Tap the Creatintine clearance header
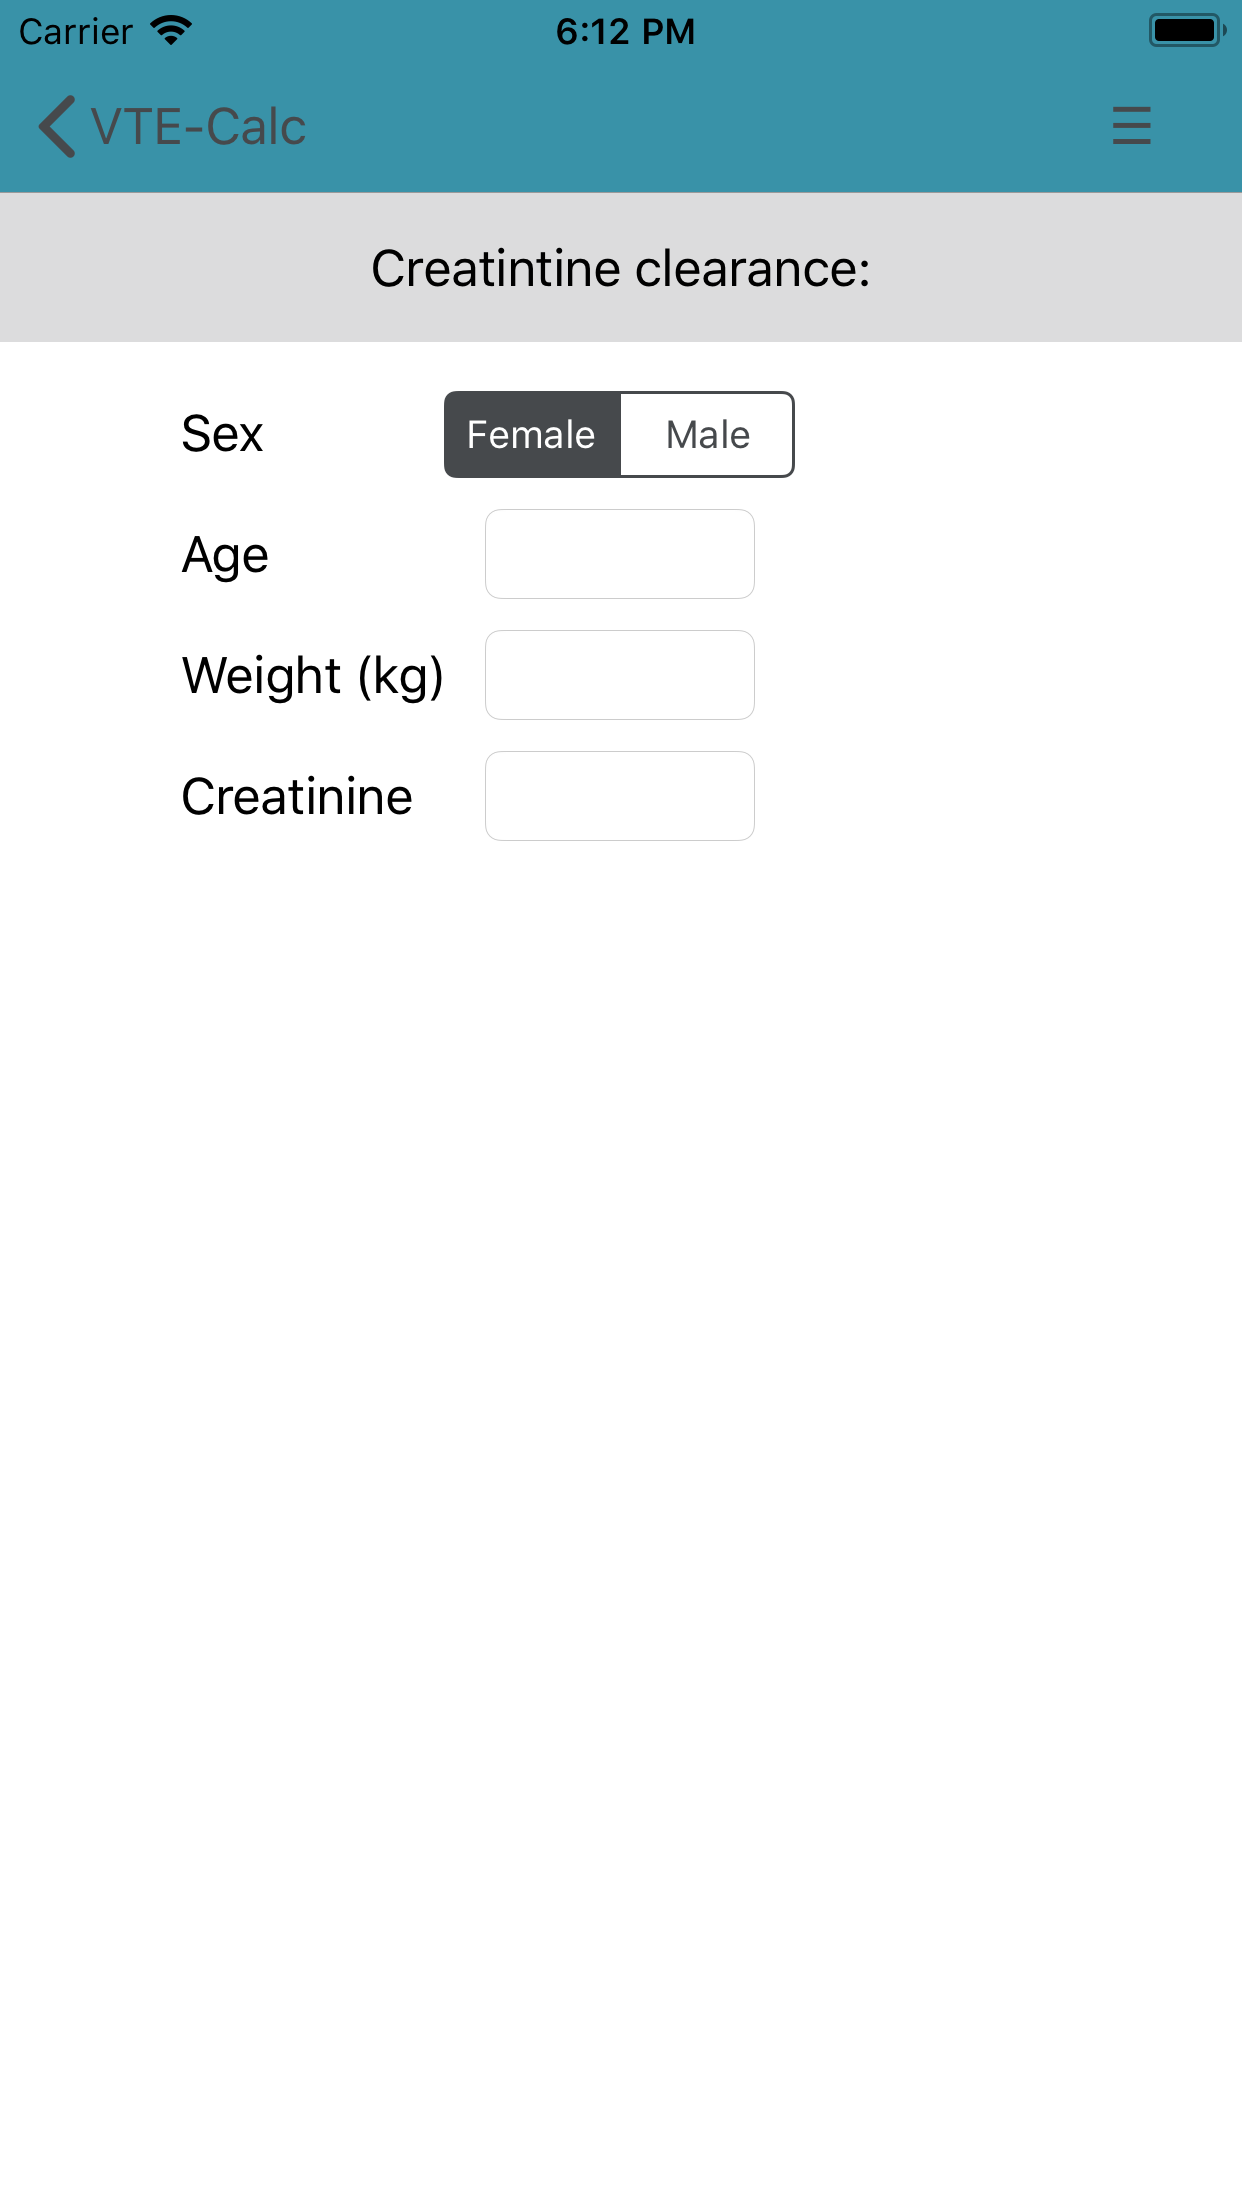 click(x=621, y=268)
